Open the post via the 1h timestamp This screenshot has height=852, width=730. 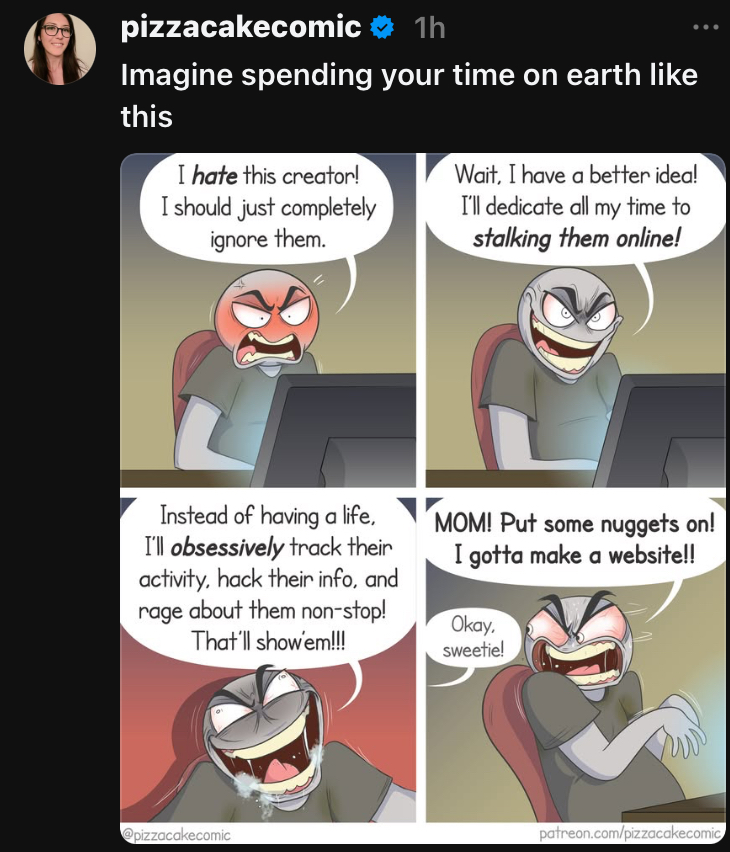pyautogui.click(x=429, y=28)
